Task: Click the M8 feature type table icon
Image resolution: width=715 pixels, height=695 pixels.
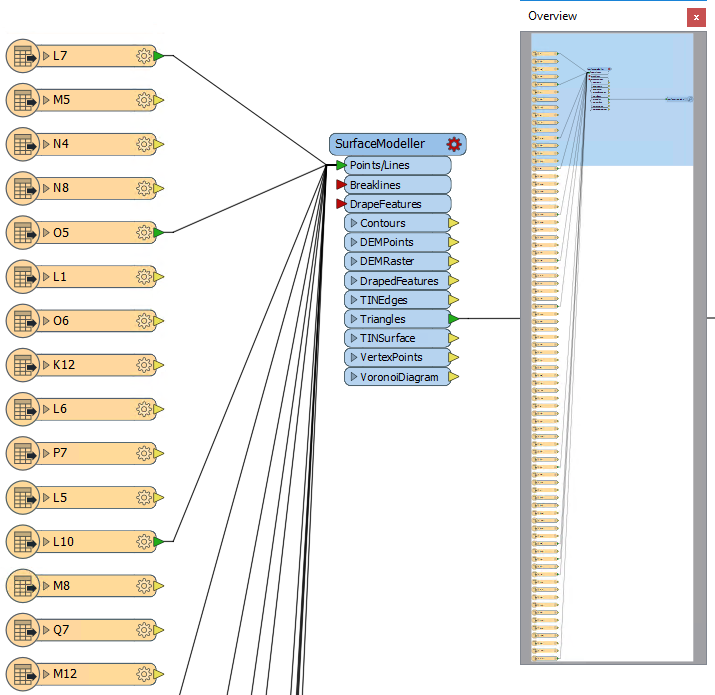Action: tap(23, 586)
